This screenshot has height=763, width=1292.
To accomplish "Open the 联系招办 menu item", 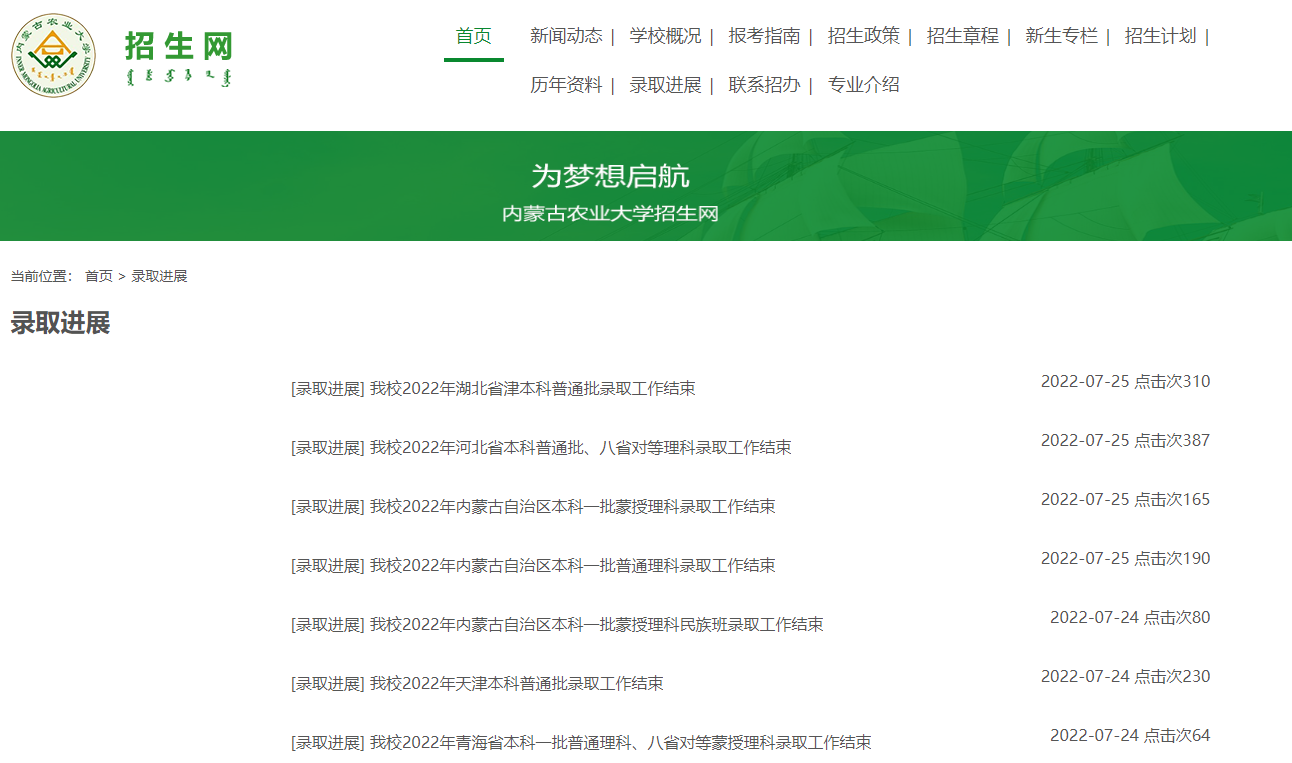I will click(764, 85).
